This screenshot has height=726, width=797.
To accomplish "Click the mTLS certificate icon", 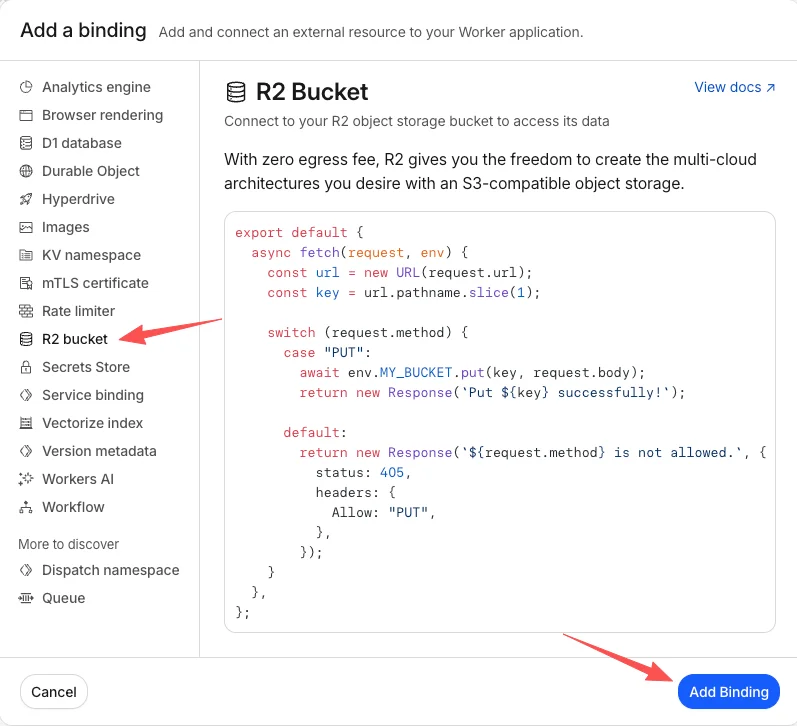I will point(26,283).
